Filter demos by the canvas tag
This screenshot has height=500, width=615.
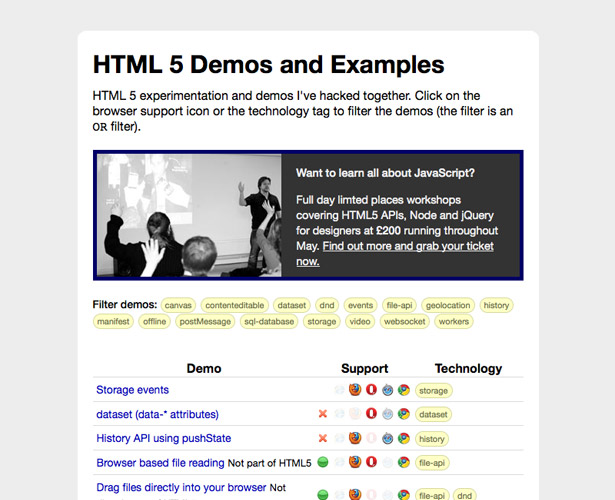point(178,305)
